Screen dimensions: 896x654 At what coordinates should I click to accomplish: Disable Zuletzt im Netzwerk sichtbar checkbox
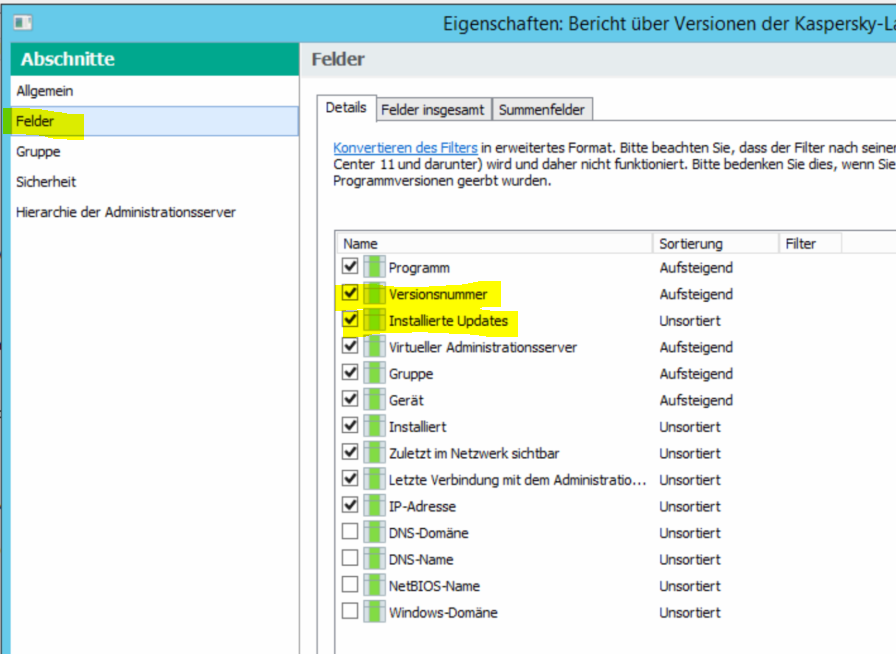click(350, 452)
